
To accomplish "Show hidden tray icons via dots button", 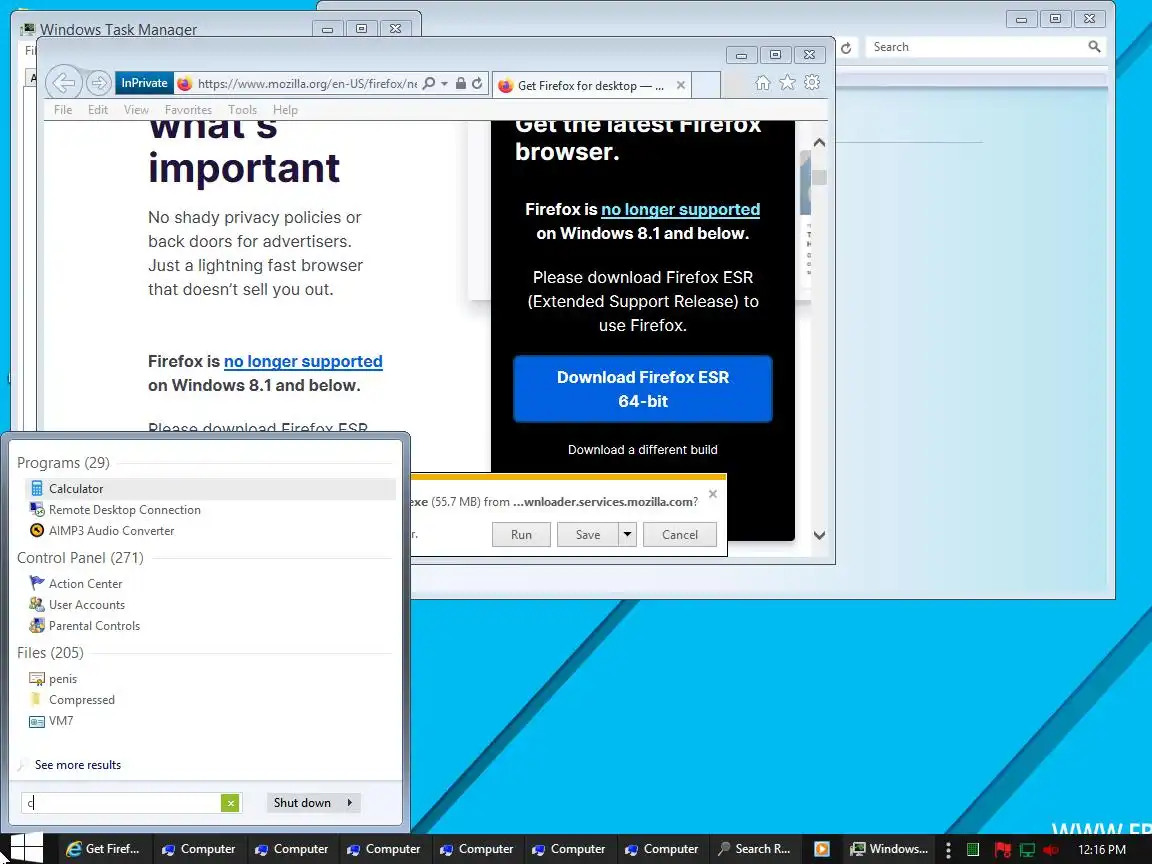I will (948, 849).
